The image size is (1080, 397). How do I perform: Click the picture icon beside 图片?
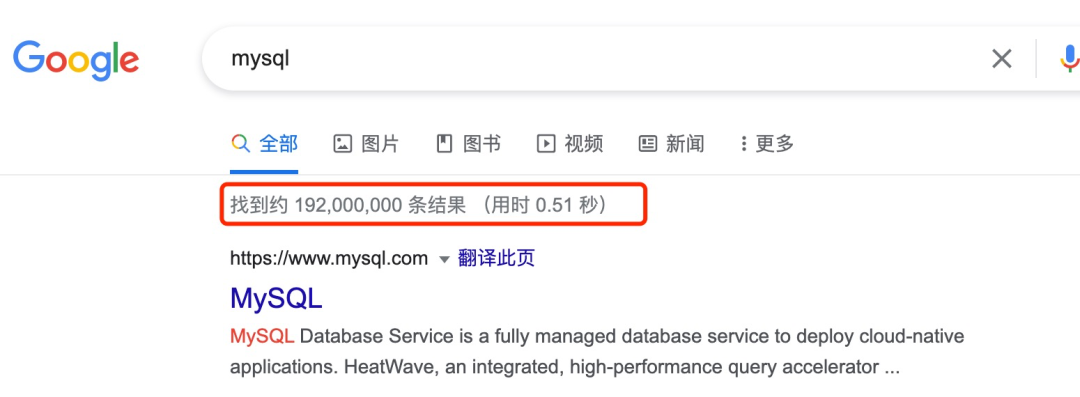[x=342, y=143]
